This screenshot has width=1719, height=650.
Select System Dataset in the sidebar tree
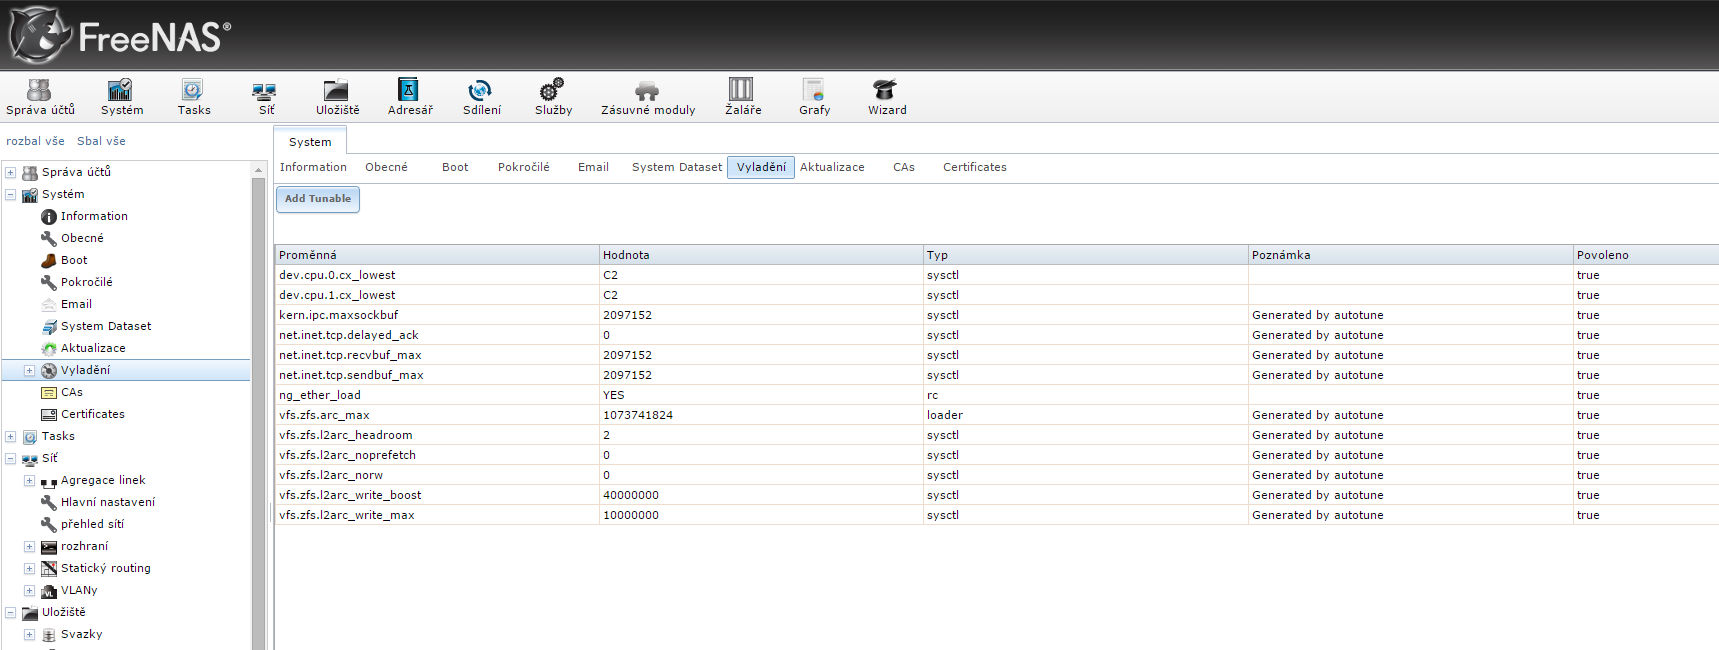(x=106, y=326)
